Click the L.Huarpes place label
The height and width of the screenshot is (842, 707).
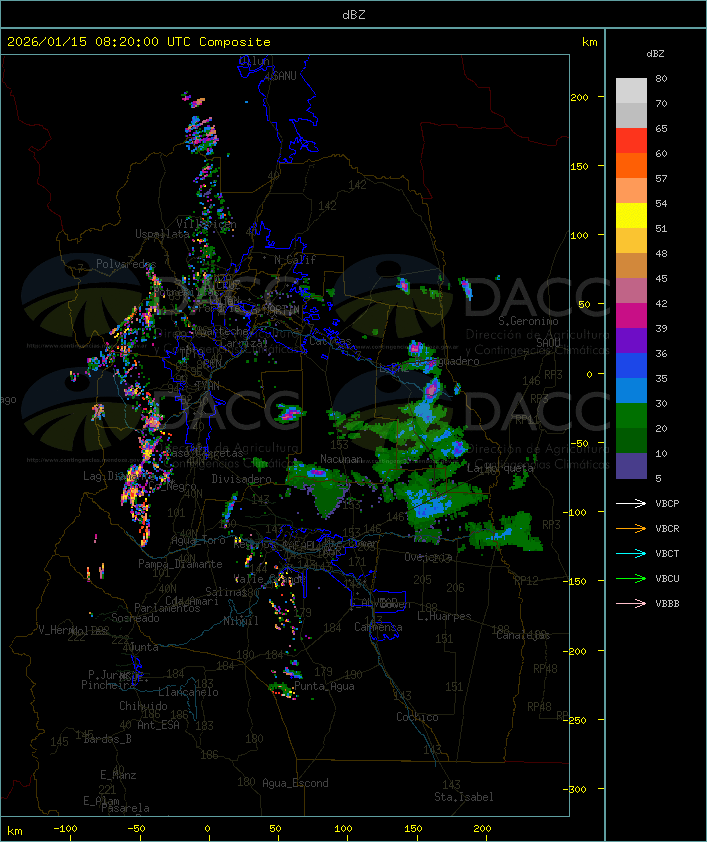click(x=444, y=616)
